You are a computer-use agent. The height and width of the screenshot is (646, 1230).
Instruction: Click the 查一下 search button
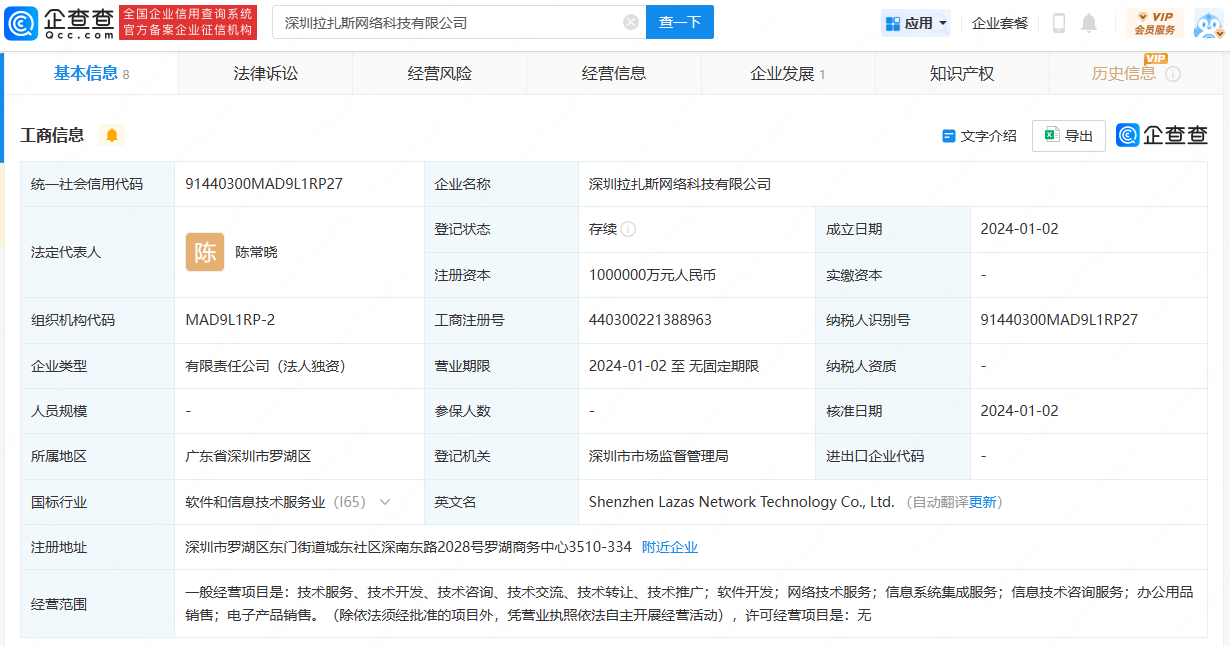[x=680, y=22]
